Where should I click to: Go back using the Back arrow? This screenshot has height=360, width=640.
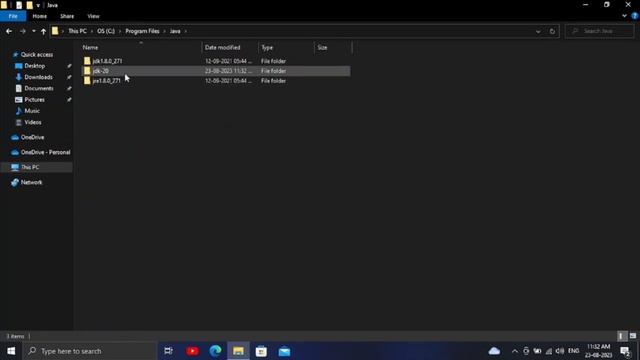click(9, 31)
